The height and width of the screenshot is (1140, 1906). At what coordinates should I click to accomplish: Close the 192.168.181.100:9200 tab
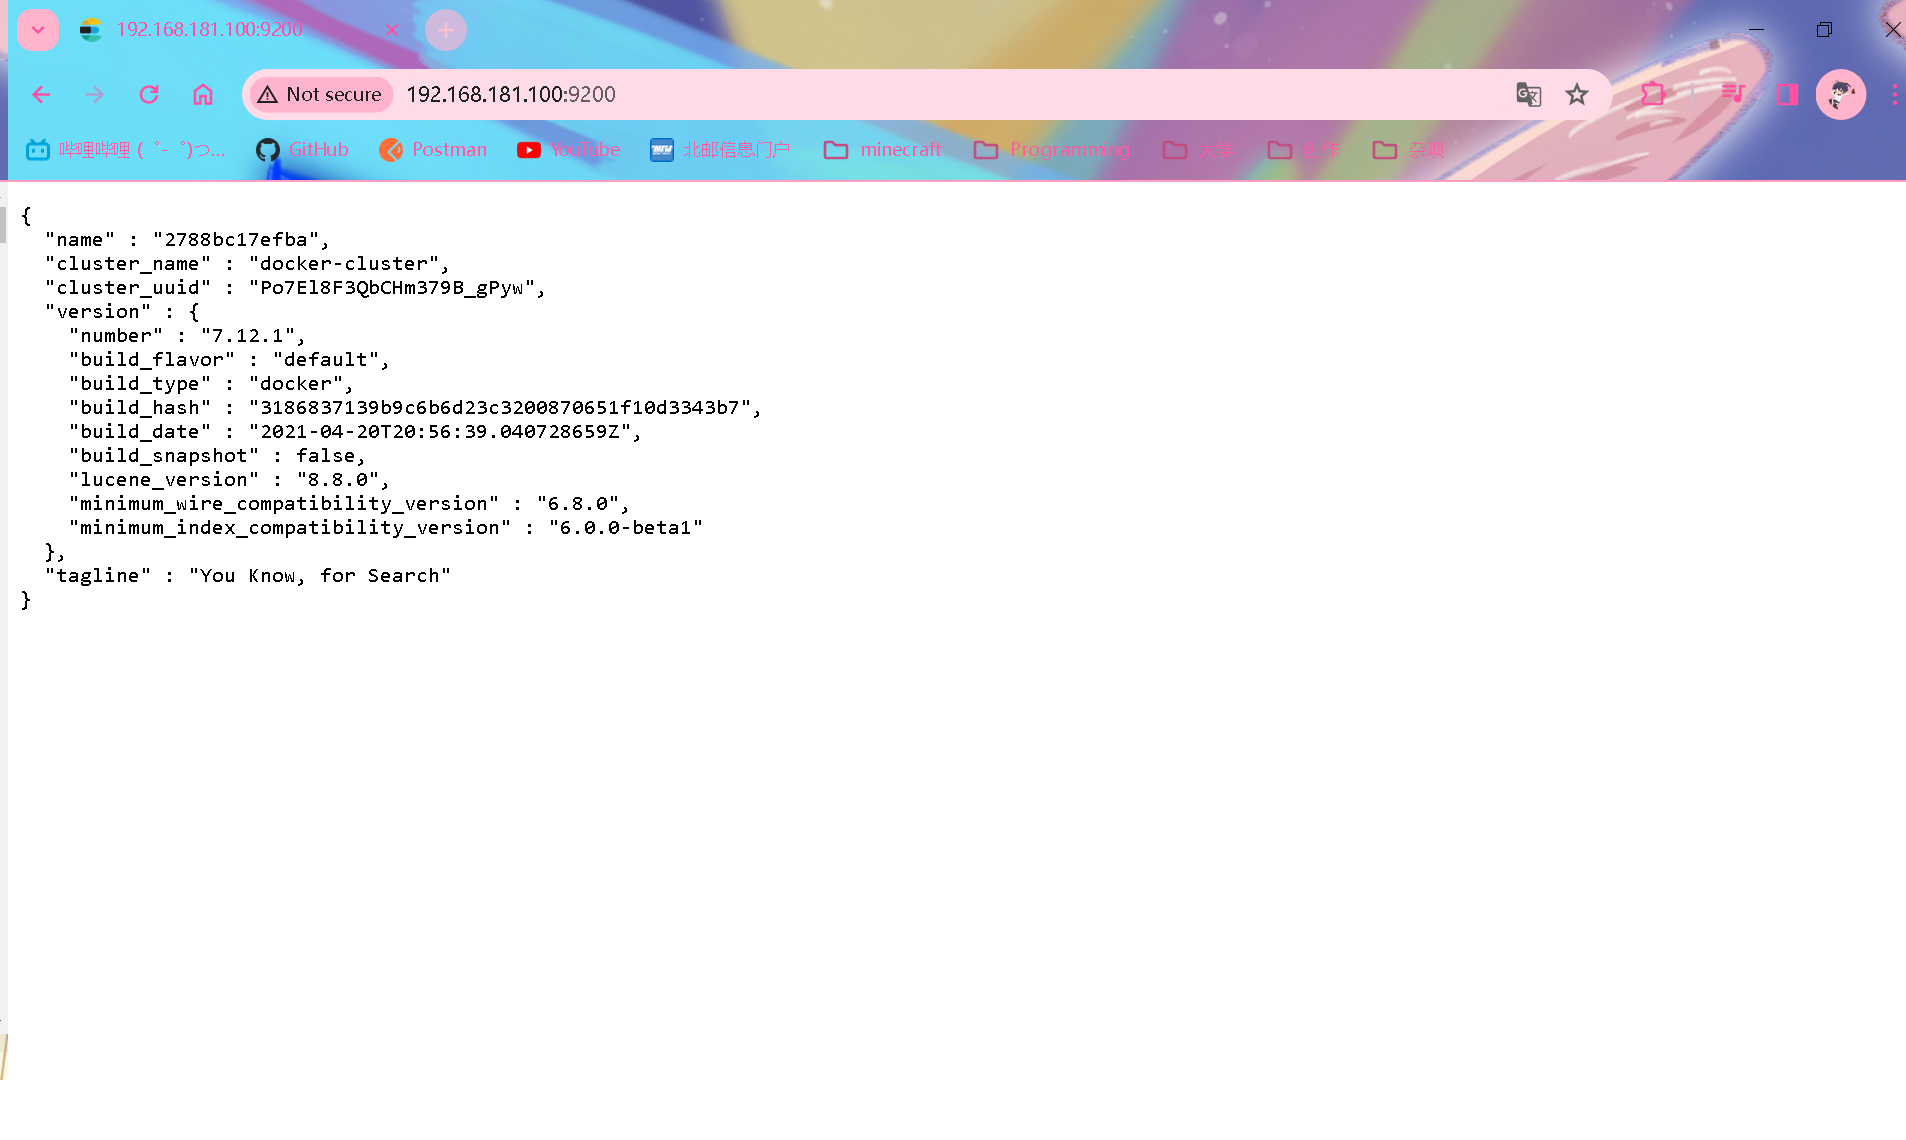coord(392,30)
